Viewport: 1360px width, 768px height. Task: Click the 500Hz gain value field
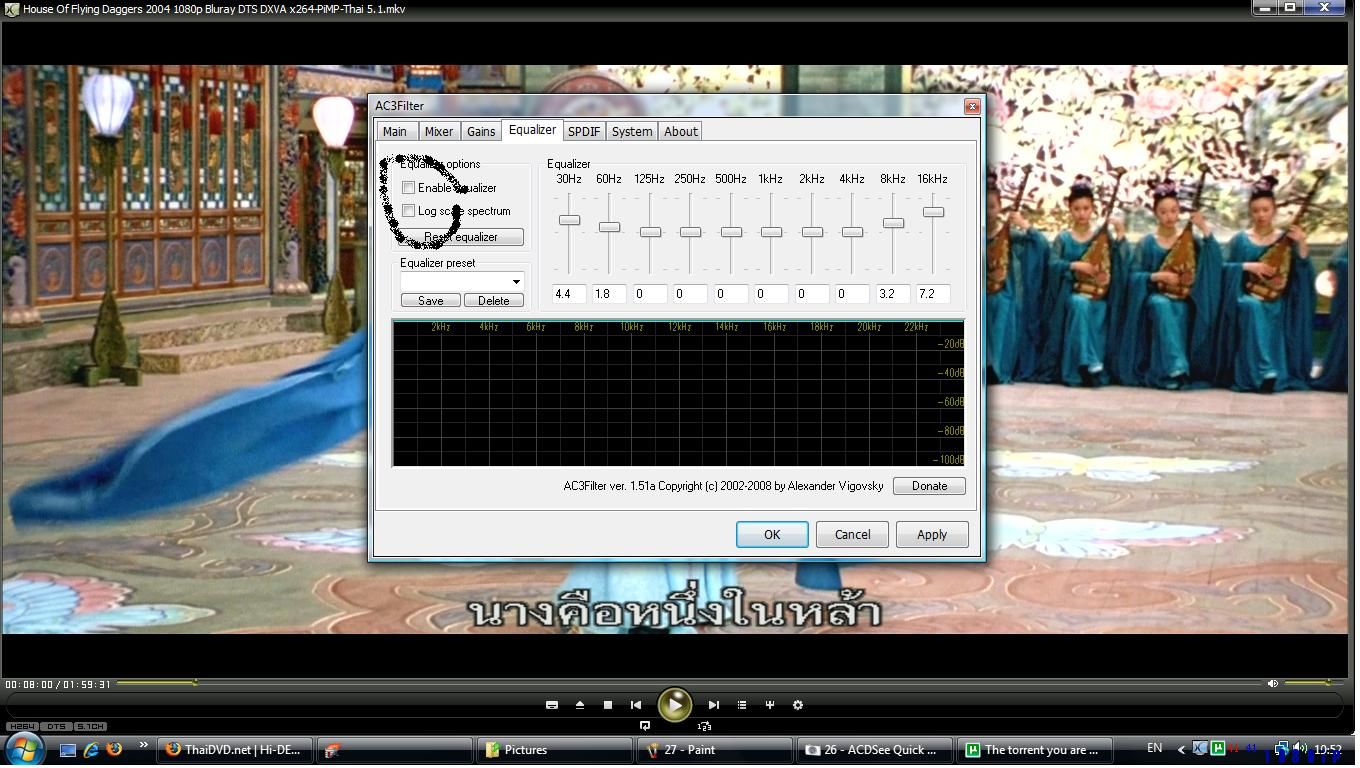[x=731, y=294]
